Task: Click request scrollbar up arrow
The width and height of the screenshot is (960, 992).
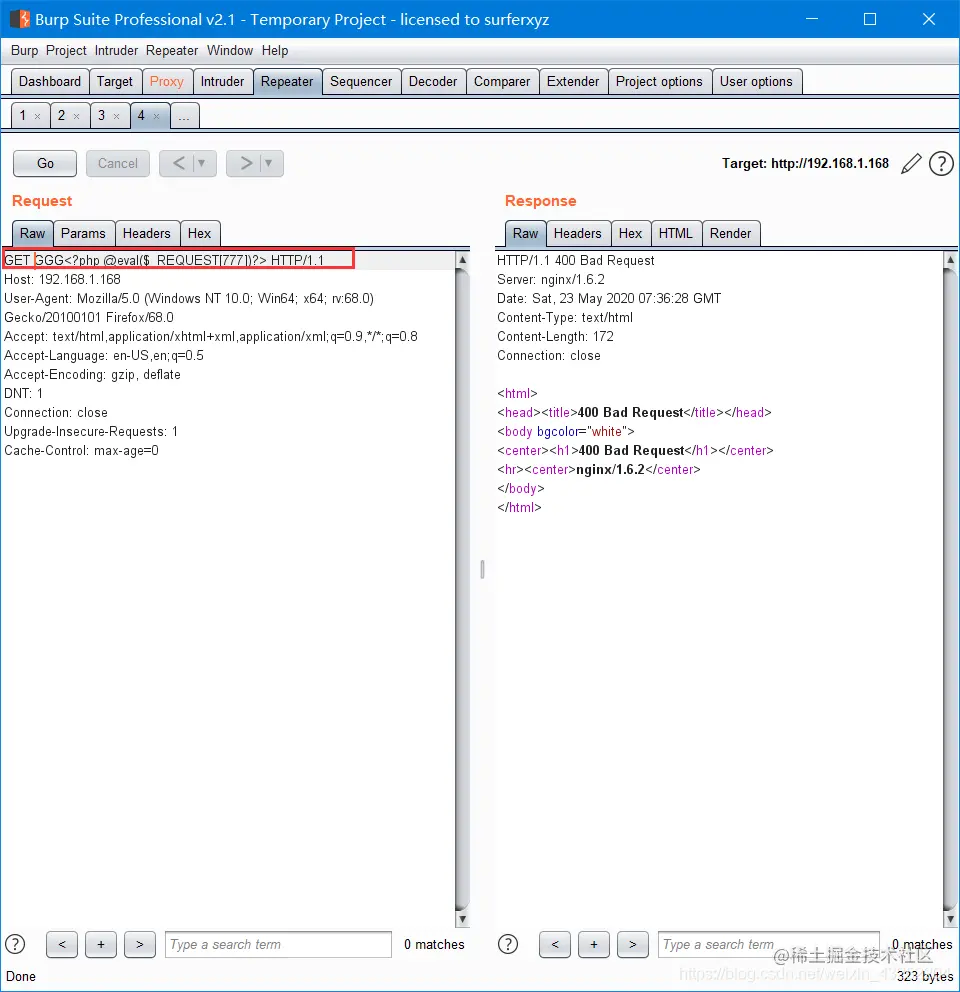Action: pos(463,260)
